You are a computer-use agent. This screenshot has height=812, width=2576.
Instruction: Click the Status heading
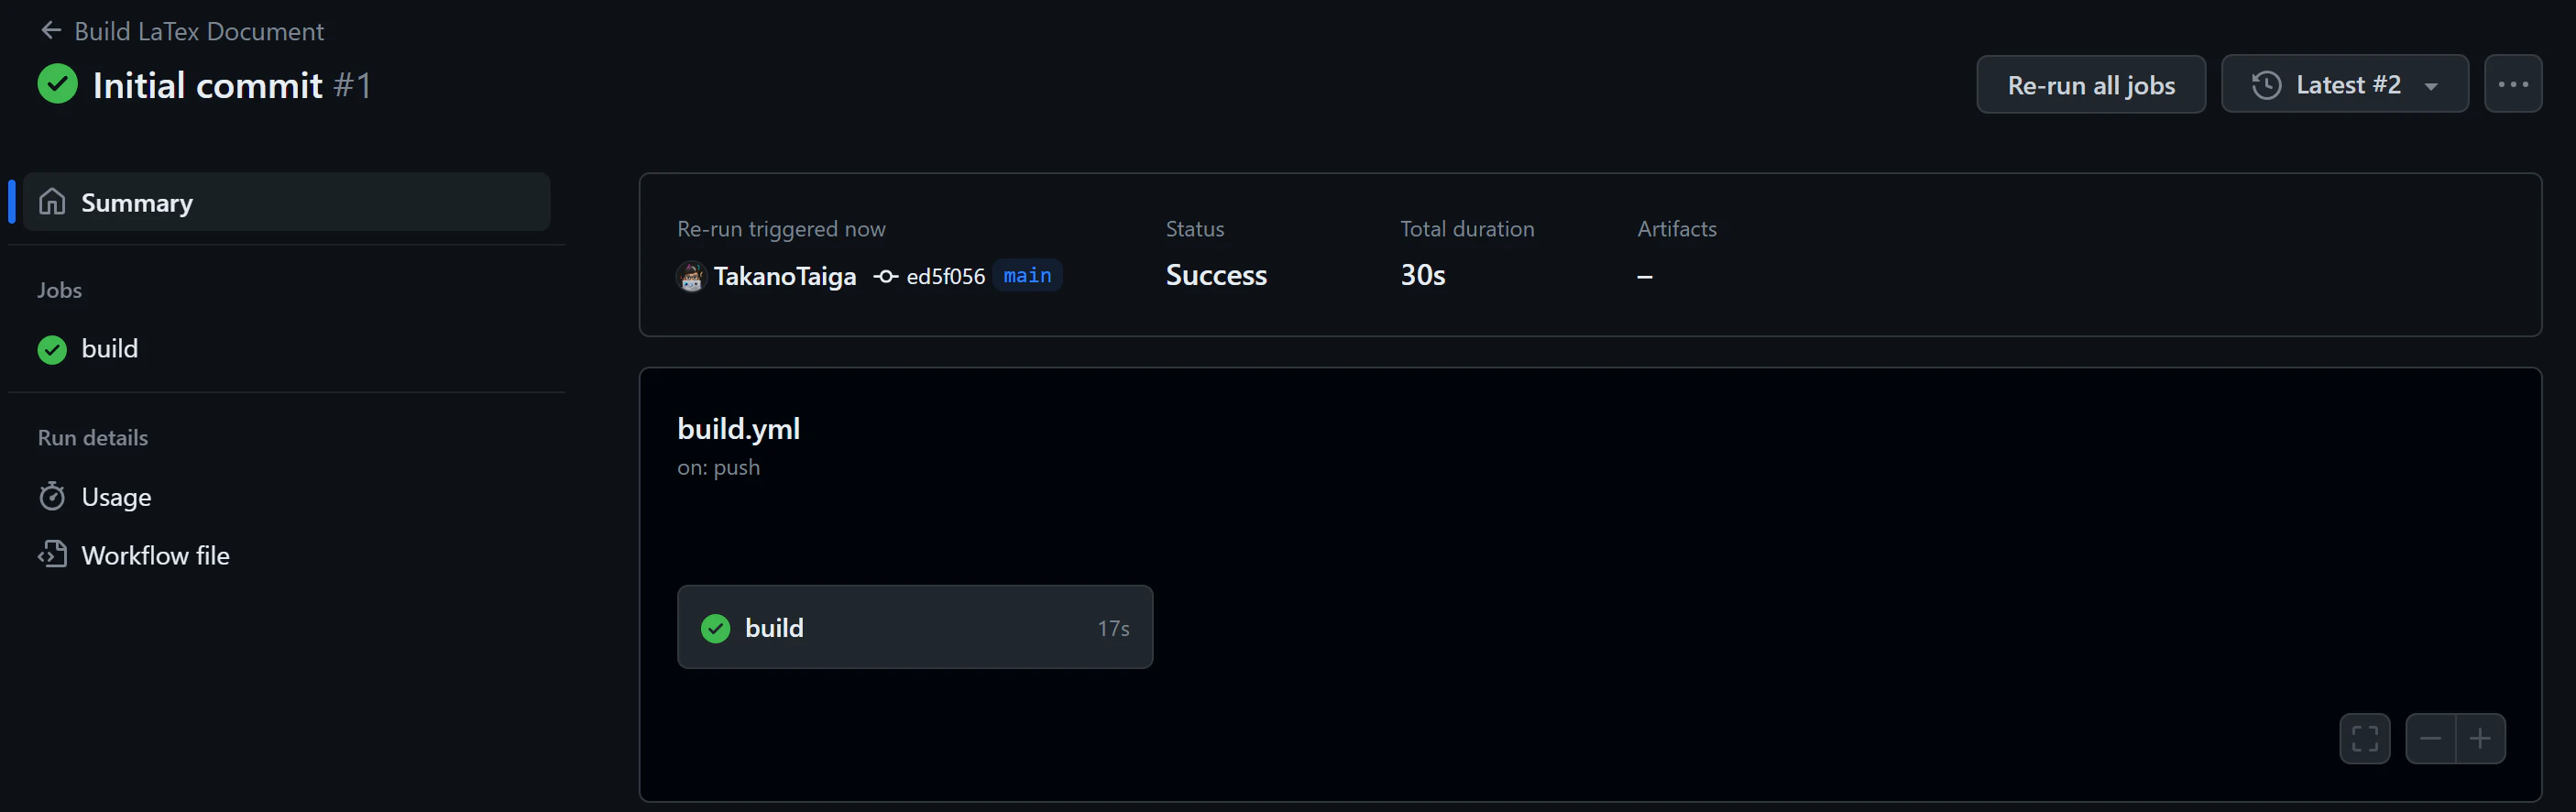(1195, 229)
